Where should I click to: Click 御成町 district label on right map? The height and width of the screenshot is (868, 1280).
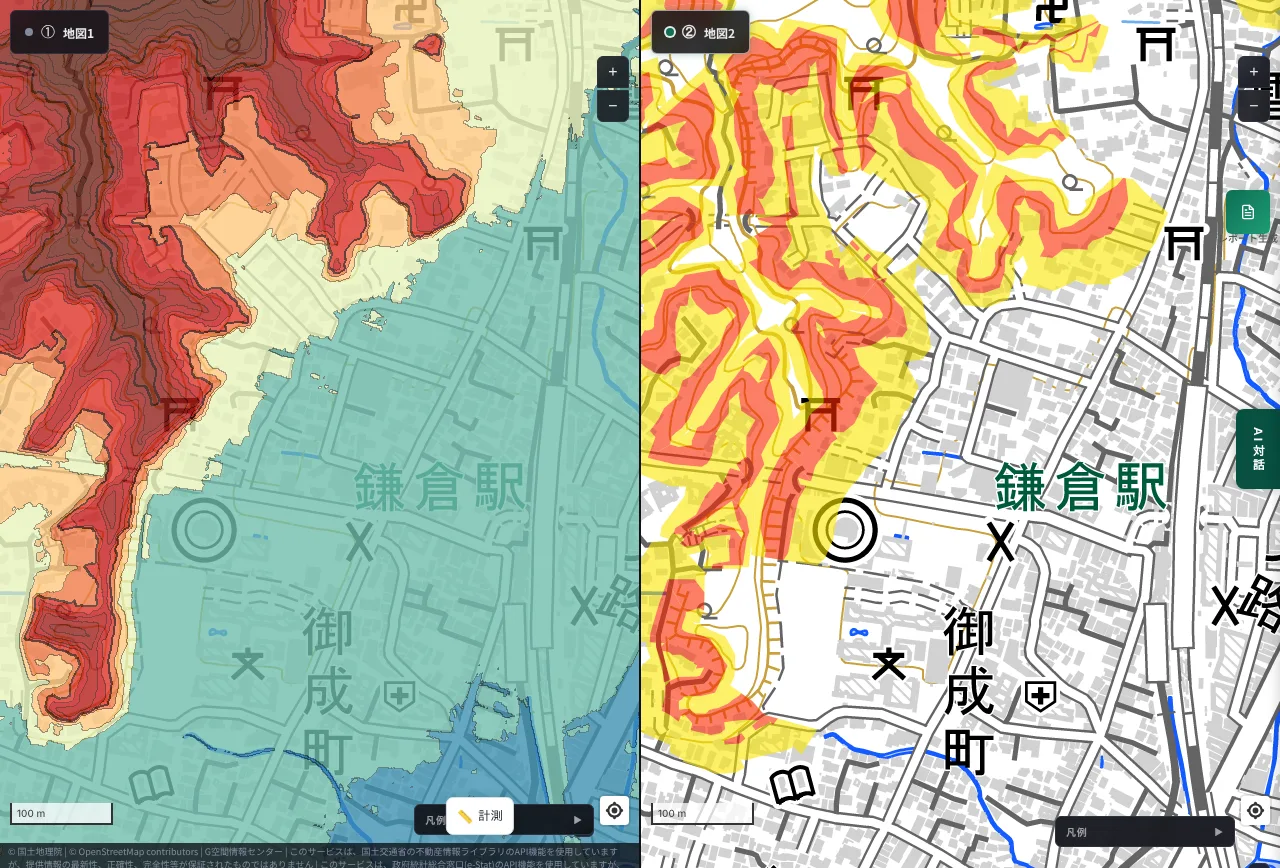coord(969,691)
